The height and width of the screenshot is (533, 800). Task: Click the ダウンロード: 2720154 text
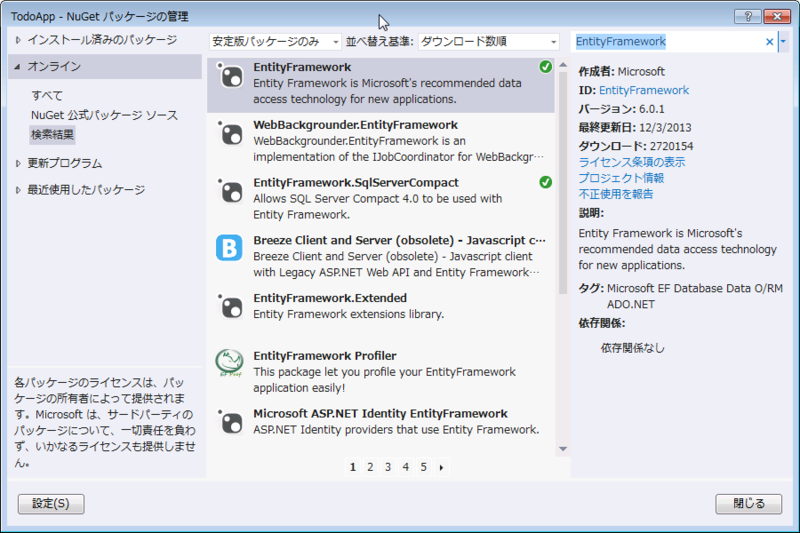[636, 146]
